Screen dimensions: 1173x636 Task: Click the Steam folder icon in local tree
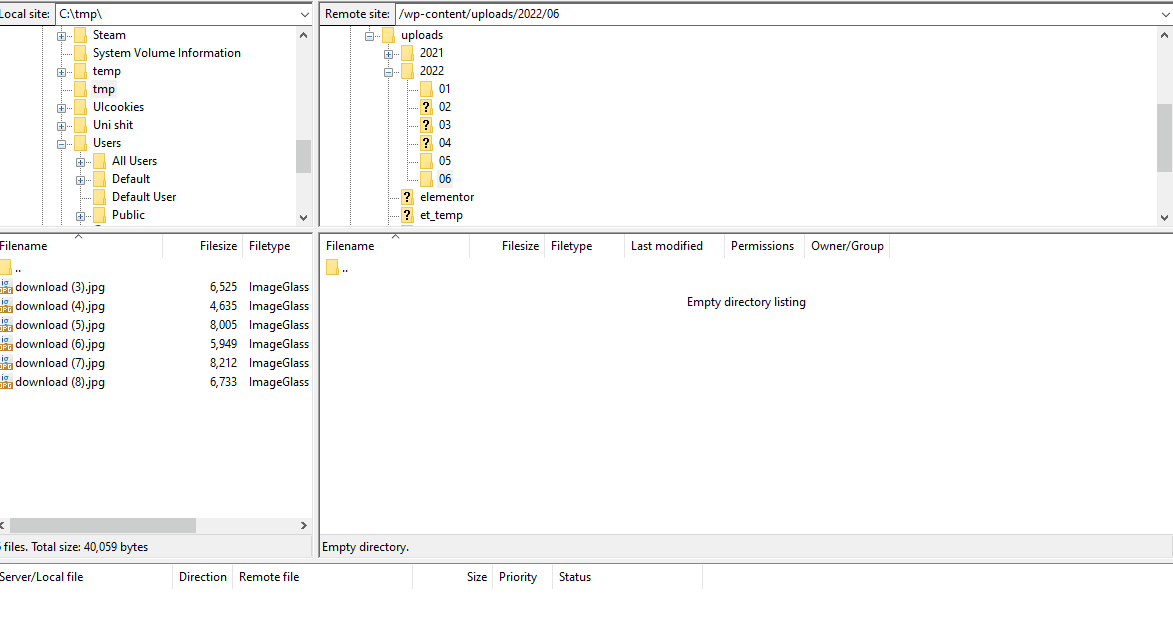coord(81,35)
